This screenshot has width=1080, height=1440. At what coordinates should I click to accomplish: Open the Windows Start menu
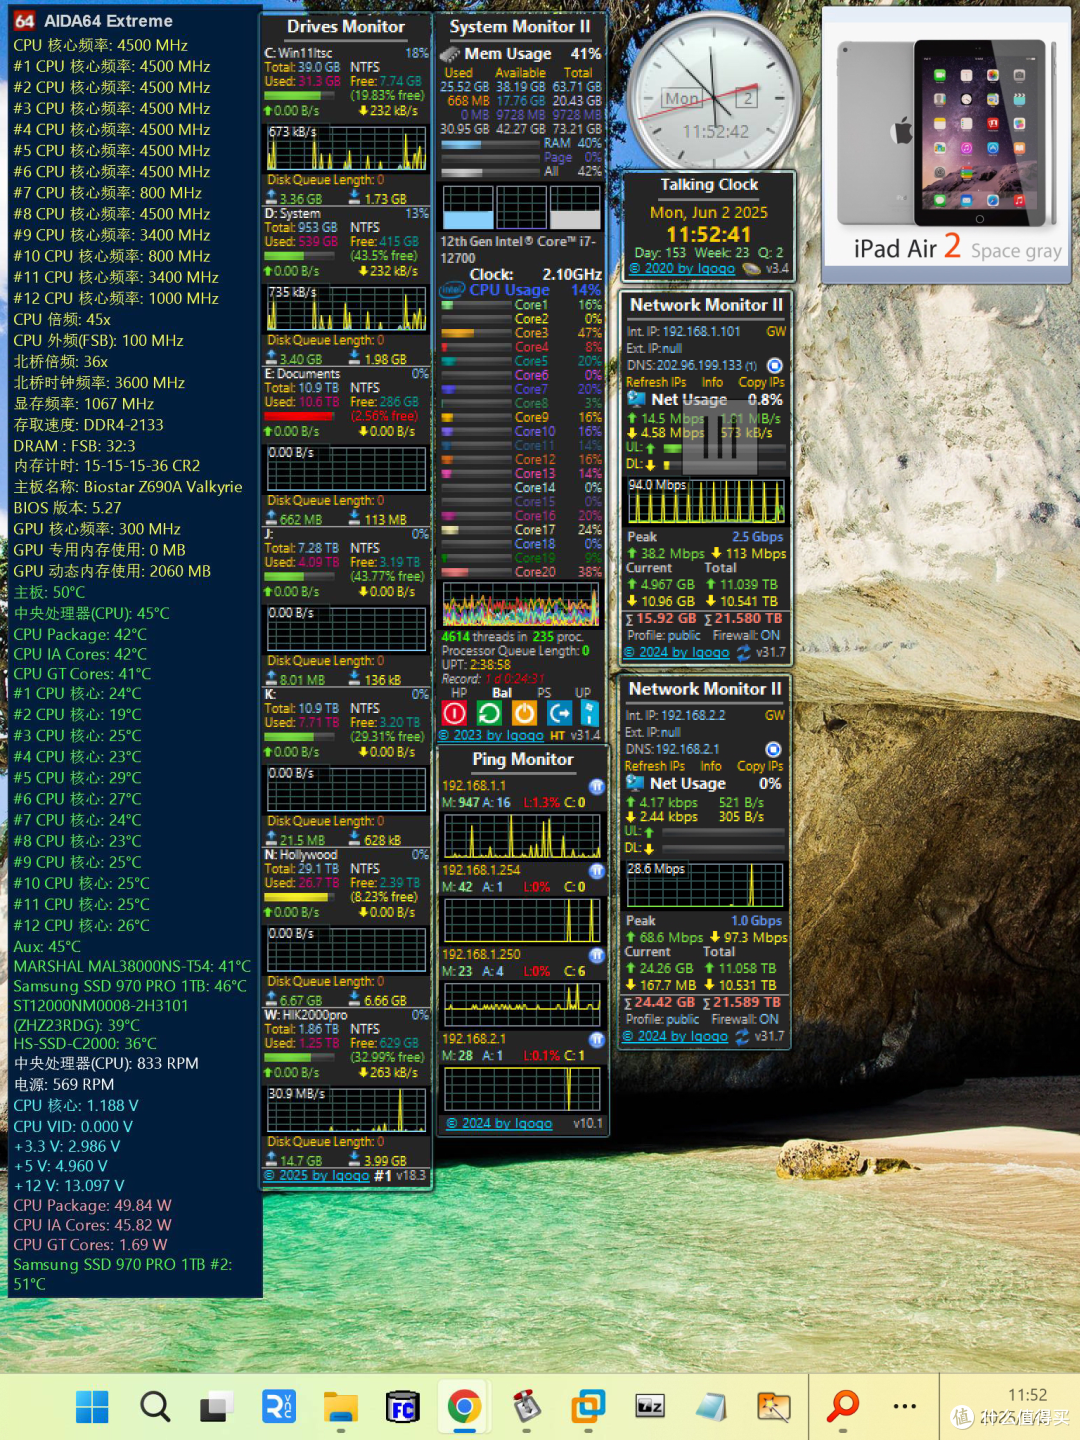click(x=92, y=1407)
